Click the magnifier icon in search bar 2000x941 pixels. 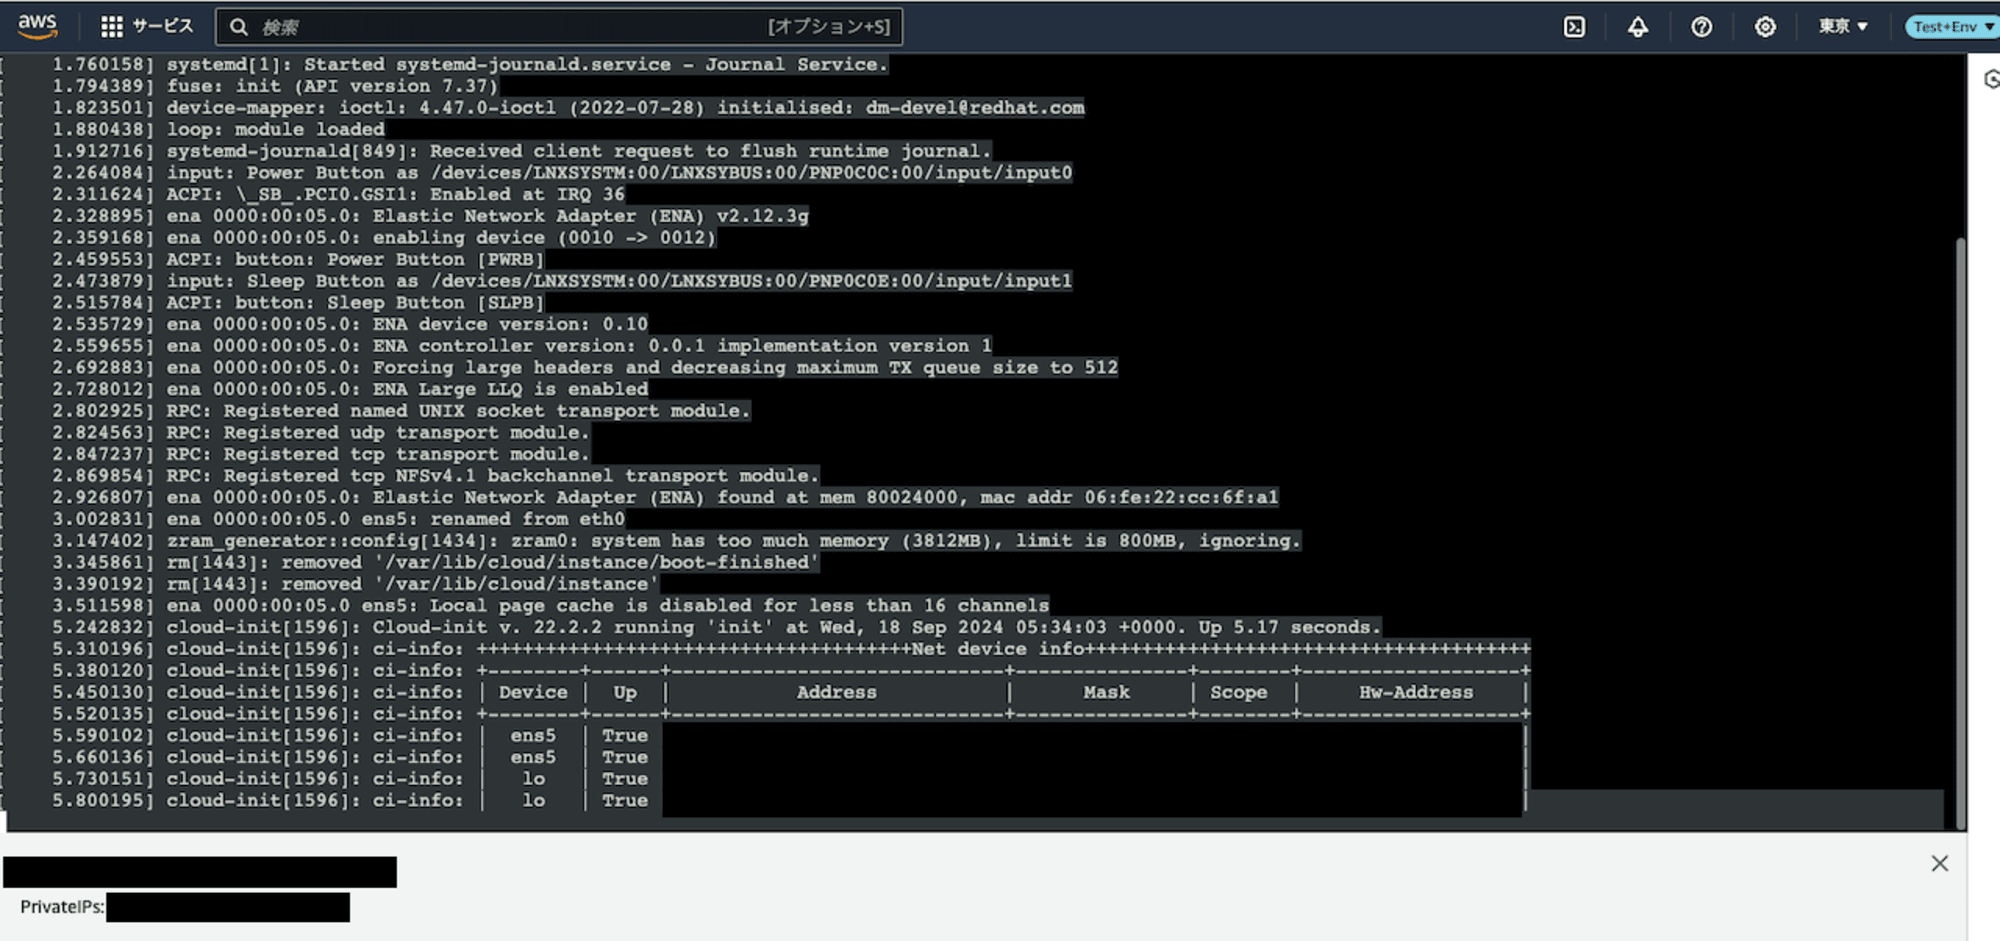coord(239,27)
